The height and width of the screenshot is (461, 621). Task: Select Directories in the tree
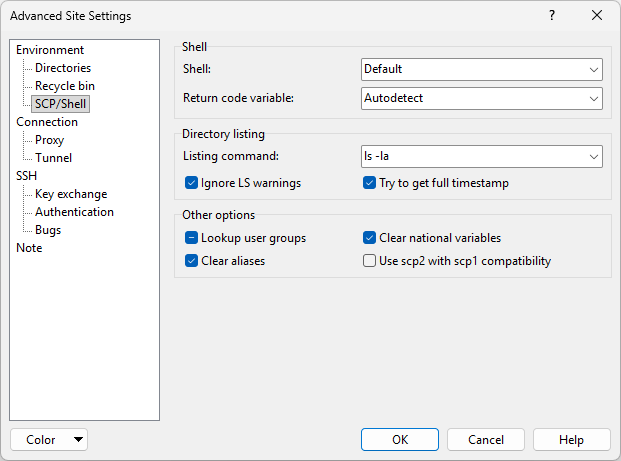[63, 68]
